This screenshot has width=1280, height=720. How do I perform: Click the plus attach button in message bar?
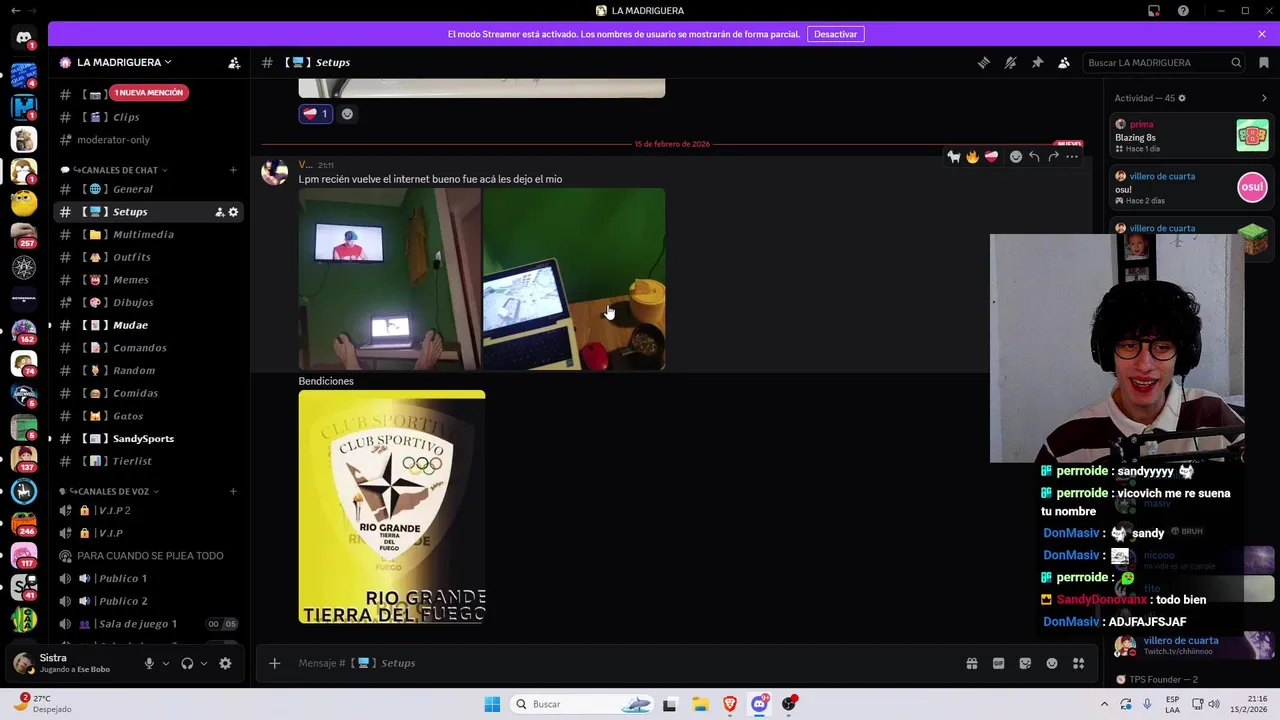[275, 663]
